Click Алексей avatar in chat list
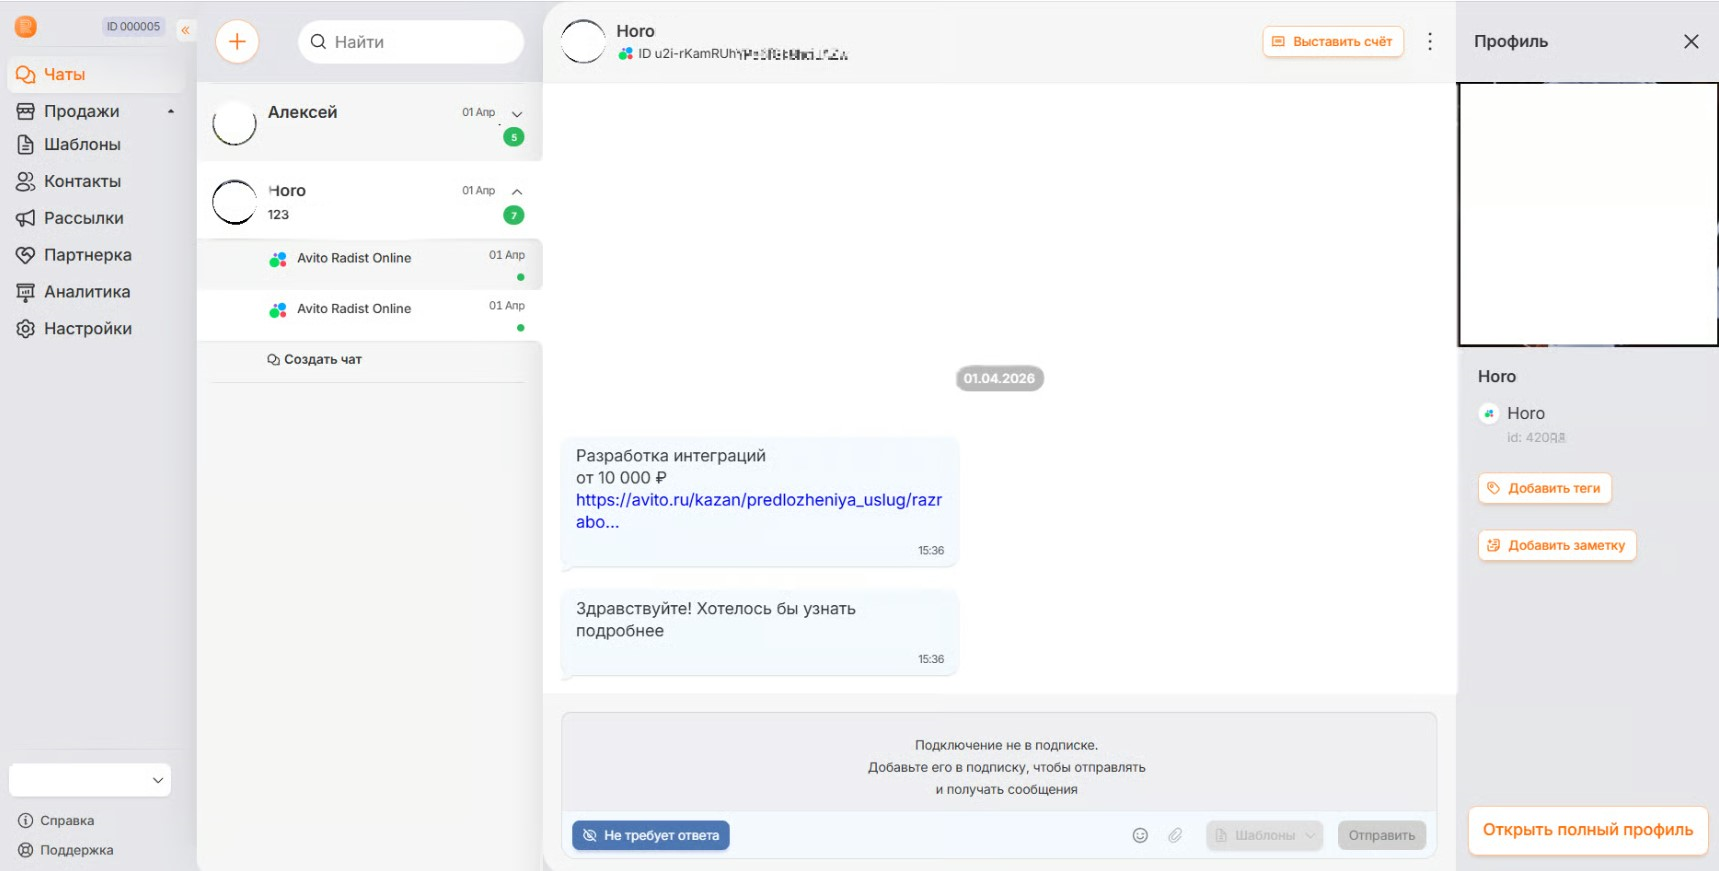Screen dimensions: 1719x871 (x=235, y=124)
